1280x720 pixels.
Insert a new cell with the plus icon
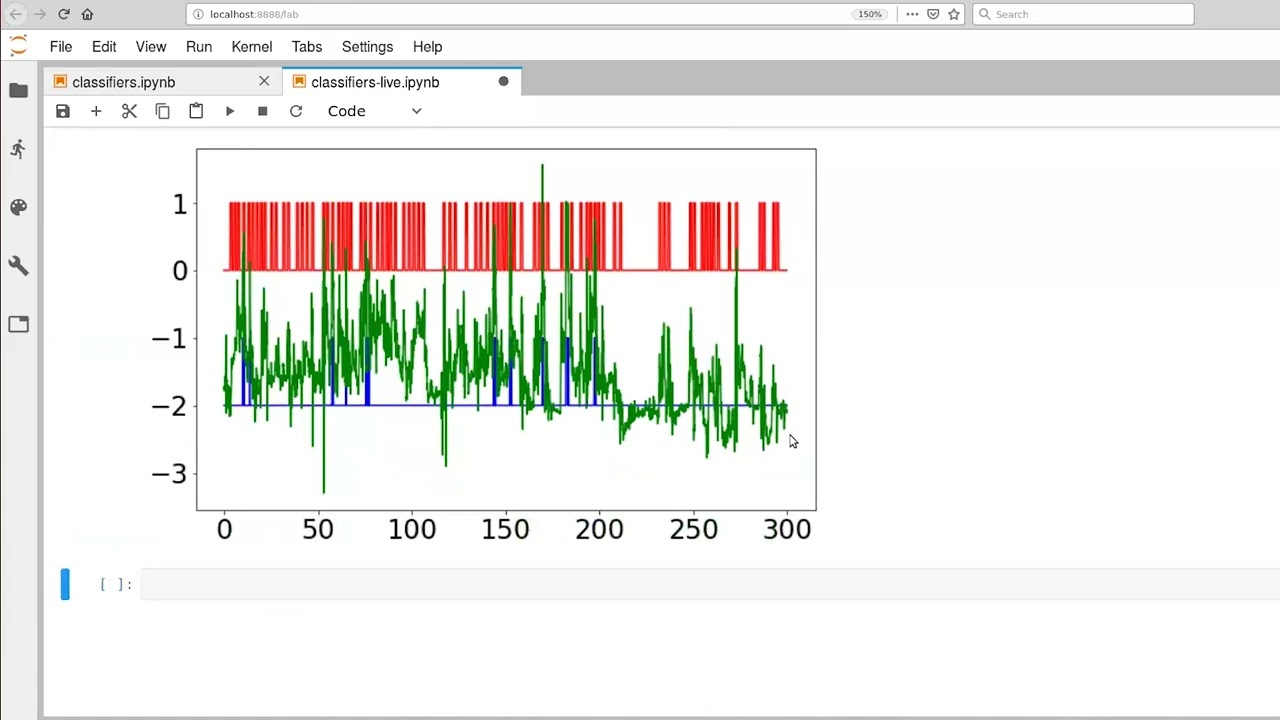tap(96, 111)
